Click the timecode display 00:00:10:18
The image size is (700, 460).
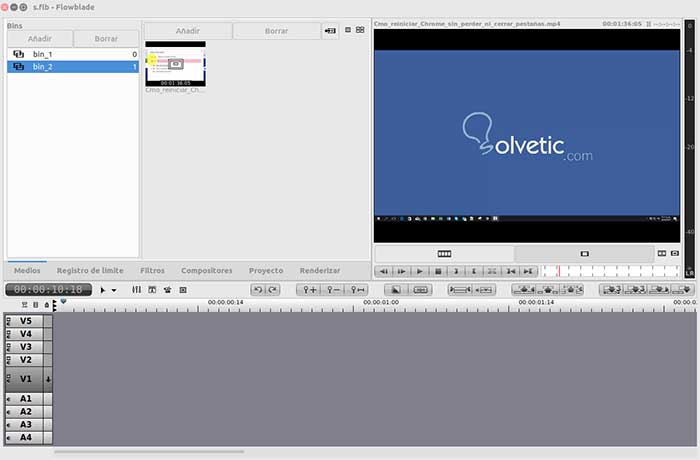click(x=49, y=289)
